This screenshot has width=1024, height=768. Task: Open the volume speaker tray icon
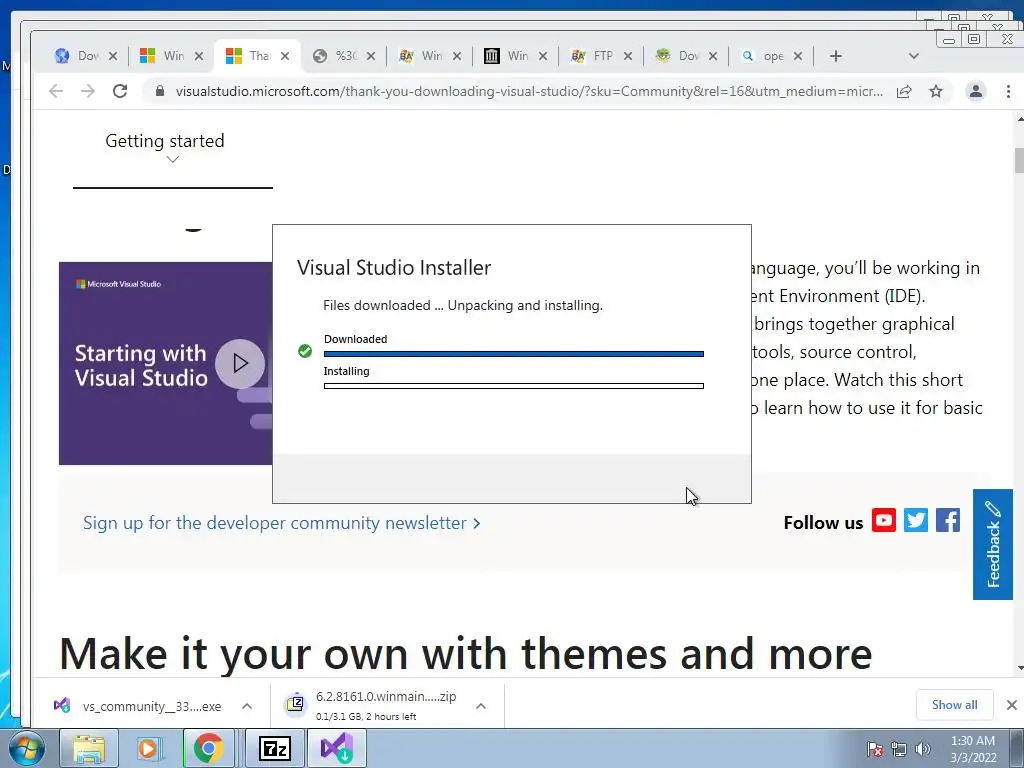tap(923, 749)
